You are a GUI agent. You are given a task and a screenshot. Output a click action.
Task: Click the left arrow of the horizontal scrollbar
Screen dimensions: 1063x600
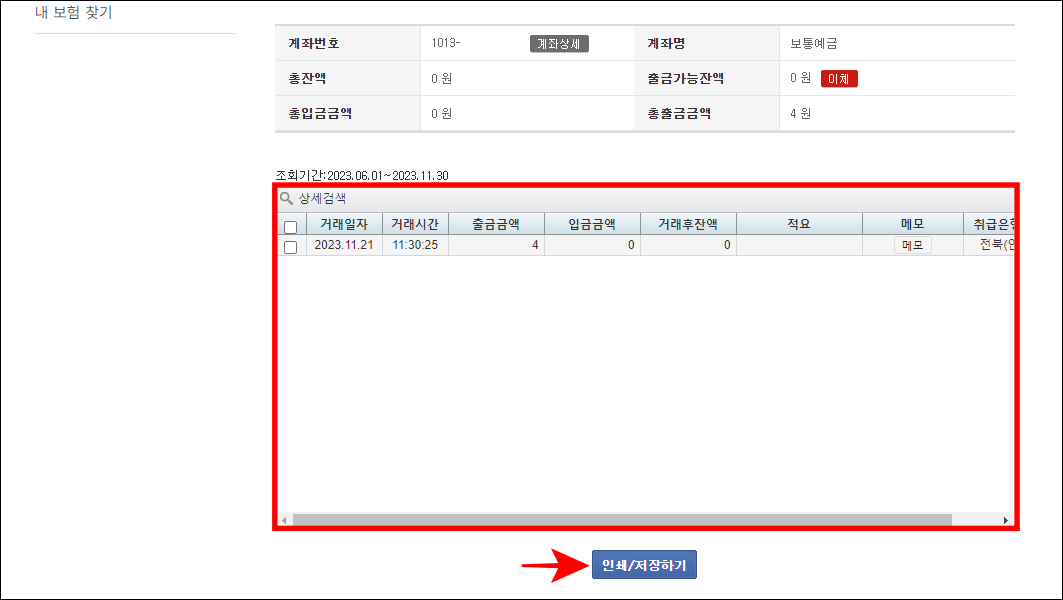[283, 518]
